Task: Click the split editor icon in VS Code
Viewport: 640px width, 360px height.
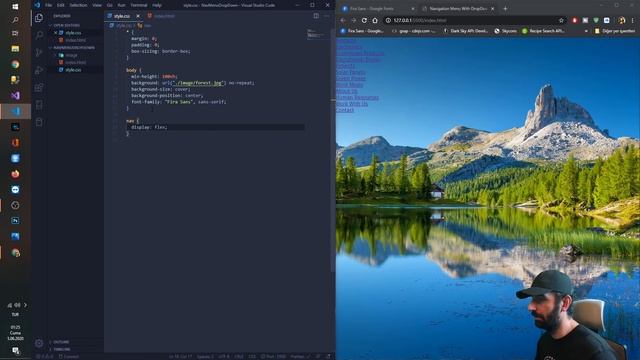Action: click(316, 16)
